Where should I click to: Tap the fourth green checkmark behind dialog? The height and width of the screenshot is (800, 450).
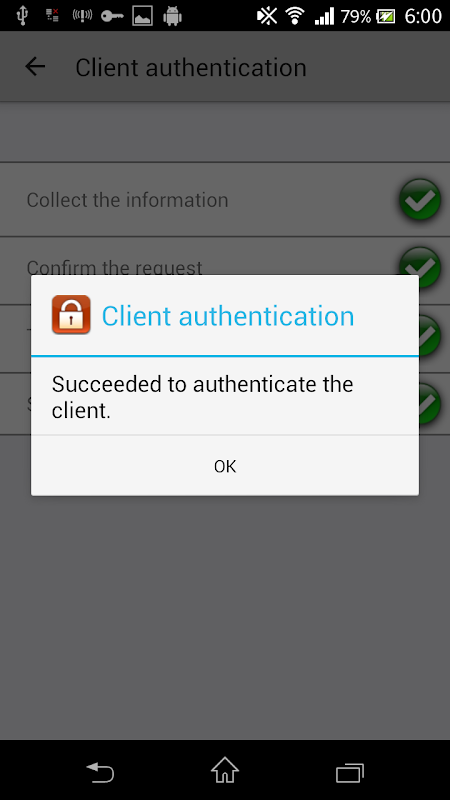point(430,404)
